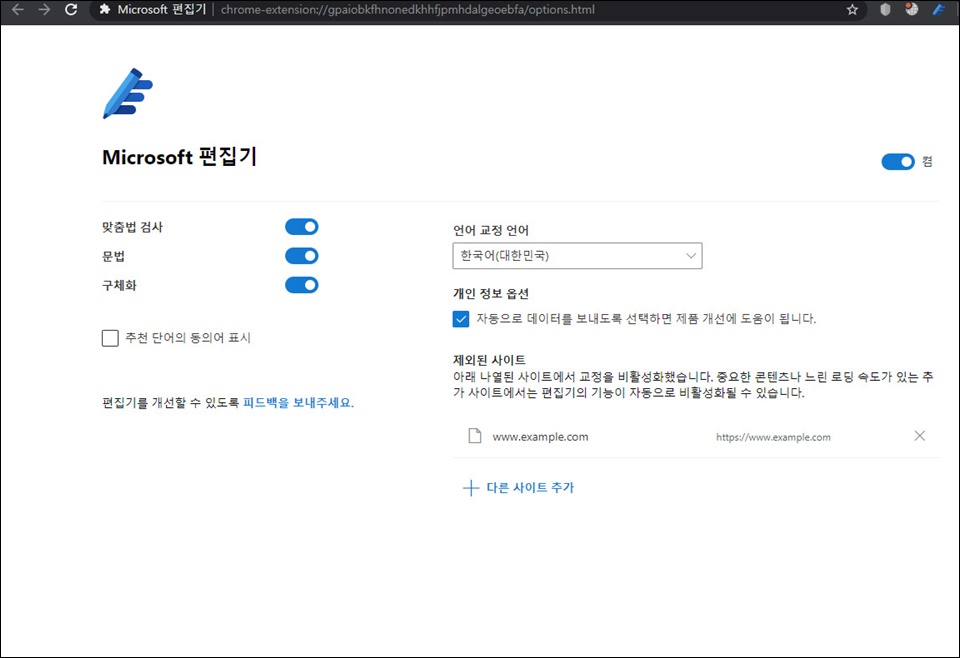Image resolution: width=960 pixels, height=658 pixels.
Task: Open the 한국어(대한민국) language dropdown
Action: click(x=577, y=256)
